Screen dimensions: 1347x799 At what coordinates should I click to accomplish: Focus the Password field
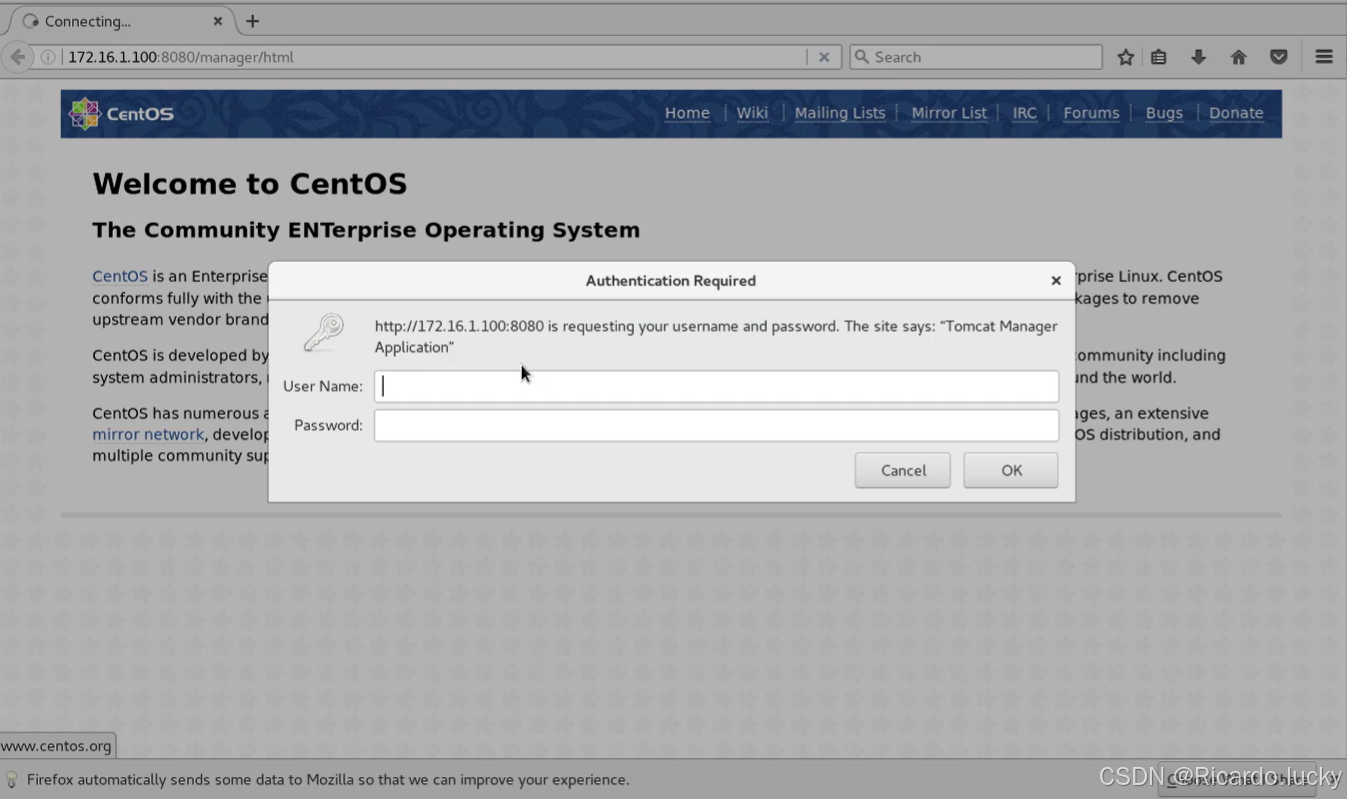[x=716, y=425]
